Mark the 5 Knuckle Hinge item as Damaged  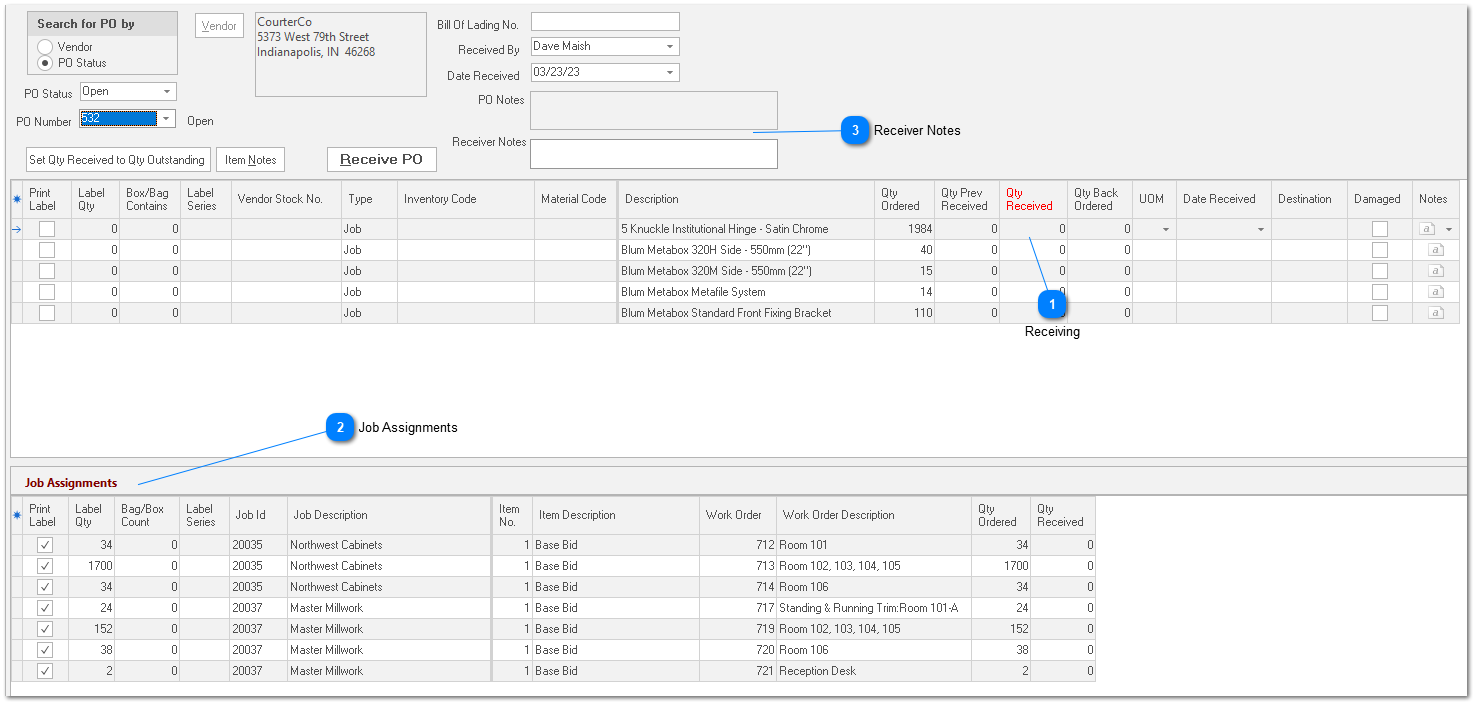point(1380,228)
